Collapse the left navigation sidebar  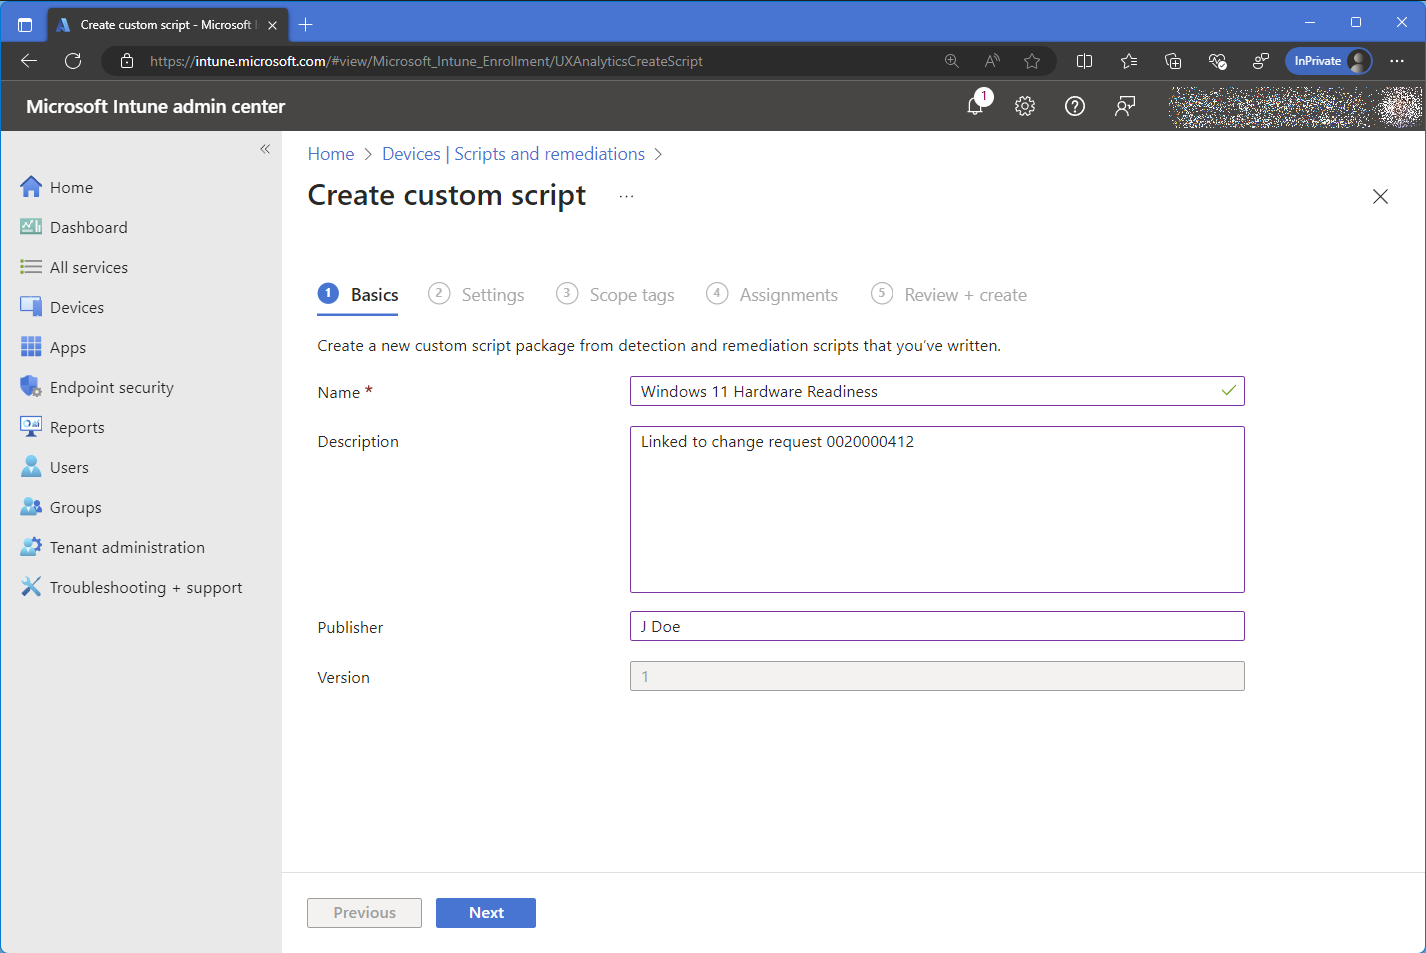click(265, 149)
